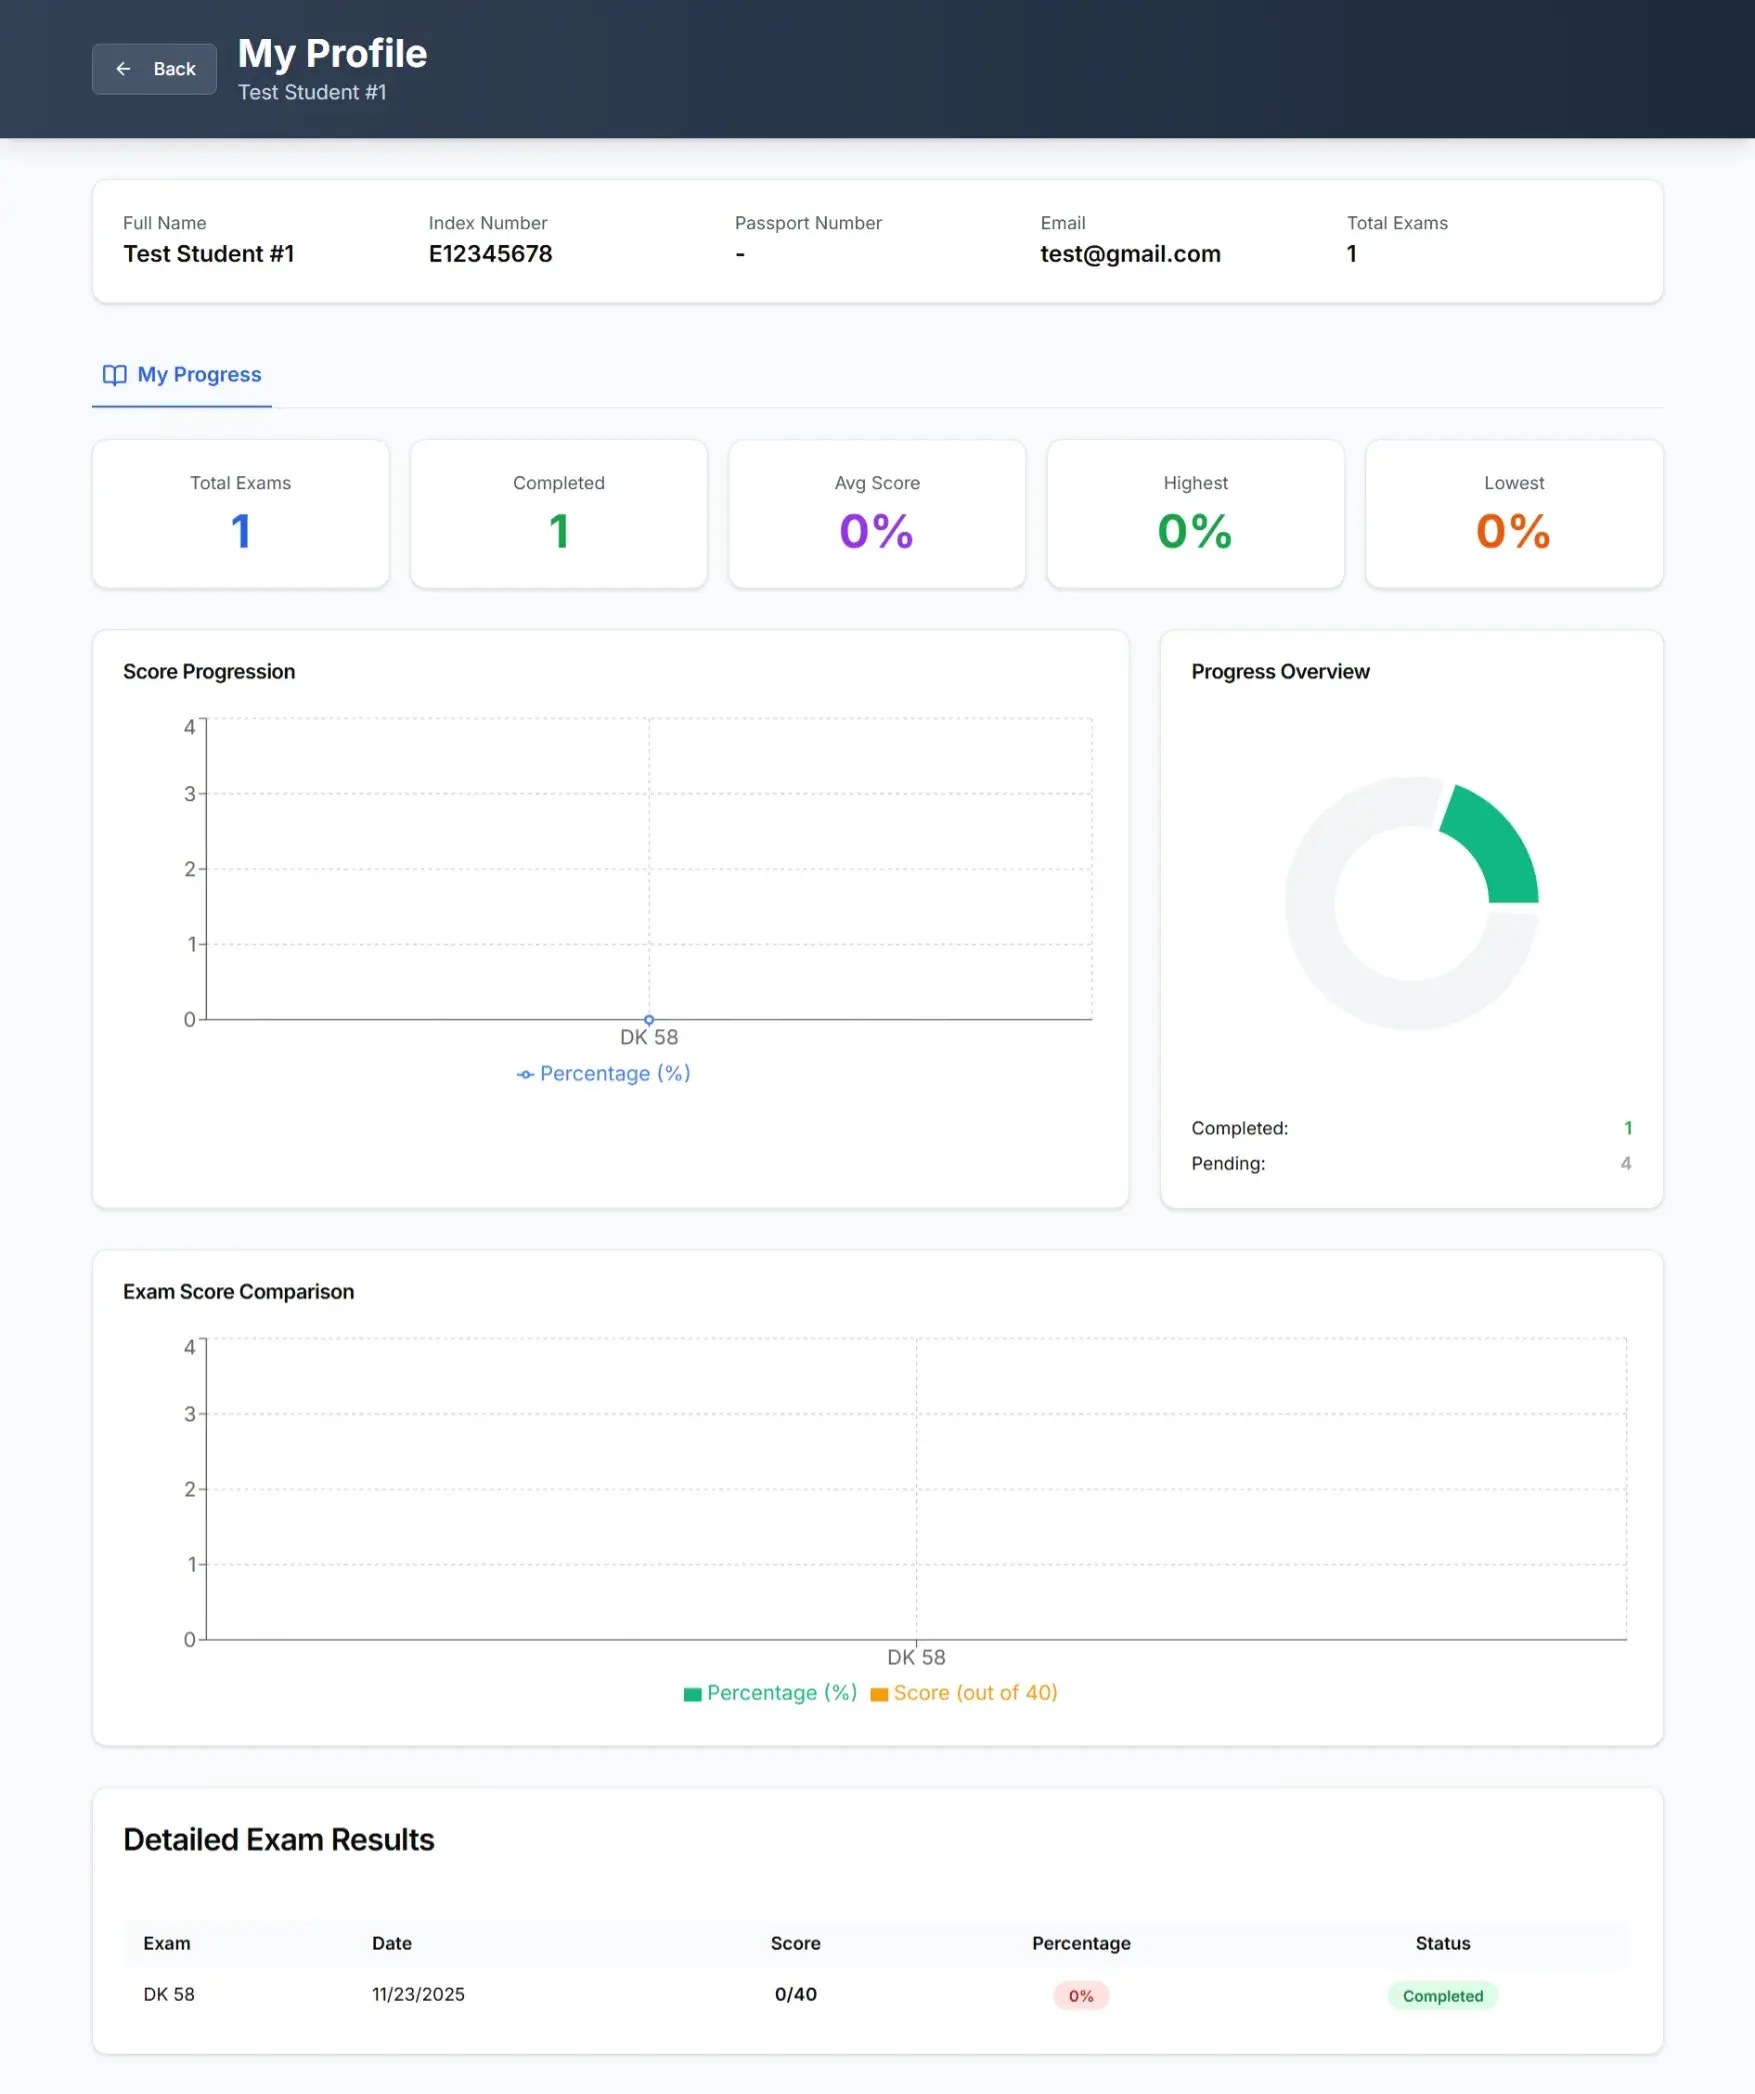Click the Percentage (%) legend in Score Progression

(603, 1074)
